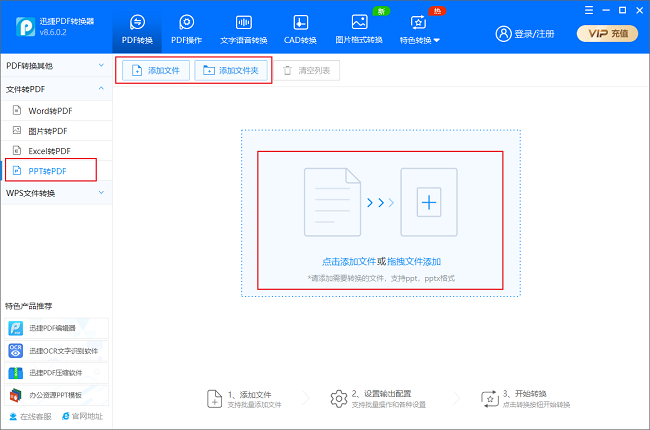Click version text v8.6.0.2
Image resolution: width=650 pixels, height=430 pixels.
click(x=53, y=32)
